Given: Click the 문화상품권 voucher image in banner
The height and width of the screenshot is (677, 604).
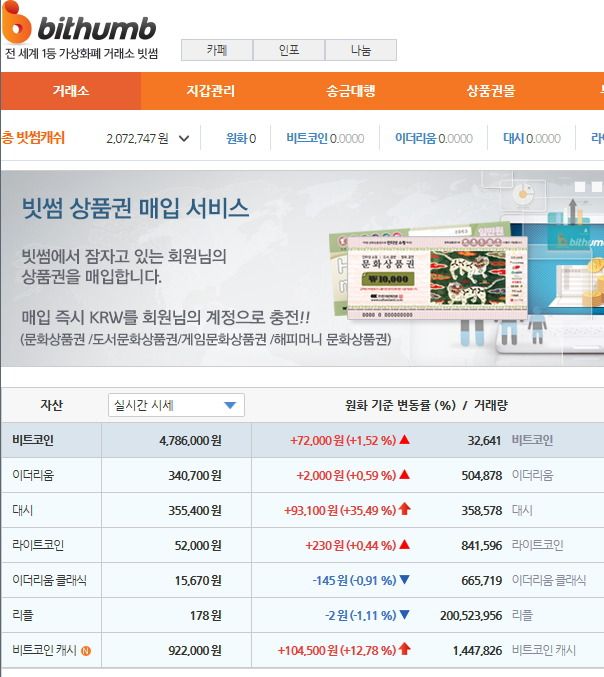Looking at the screenshot, I should (x=437, y=278).
